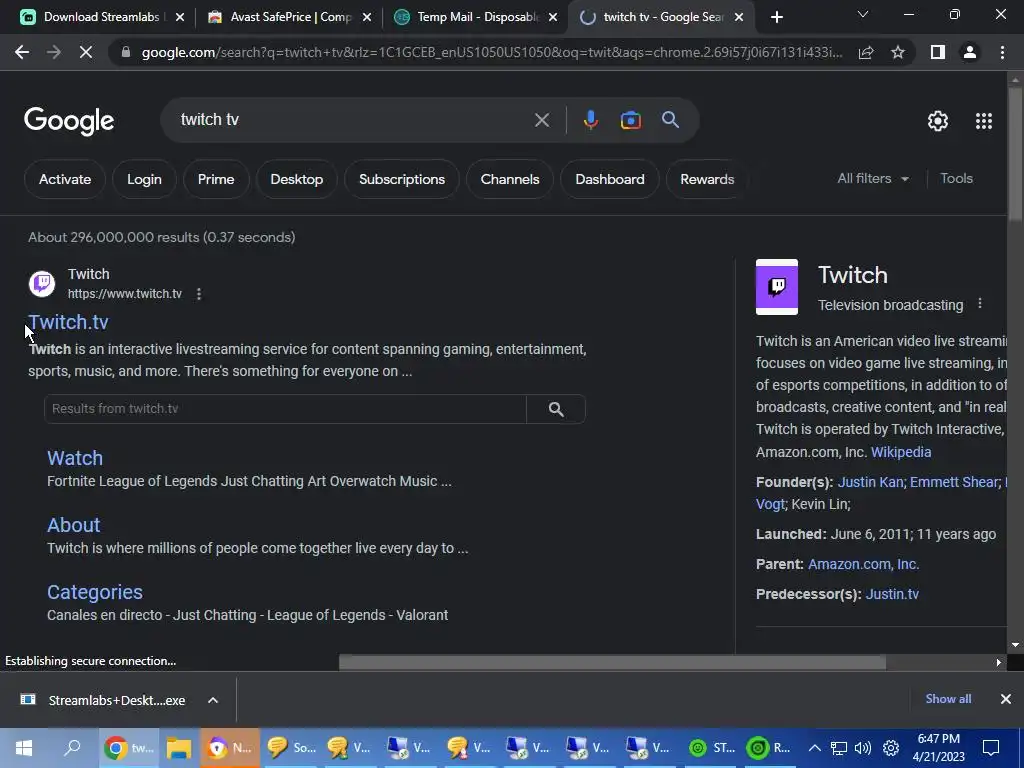Open Twitch knowledge panel more options
The image size is (1024, 768).
pyautogui.click(x=980, y=304)
